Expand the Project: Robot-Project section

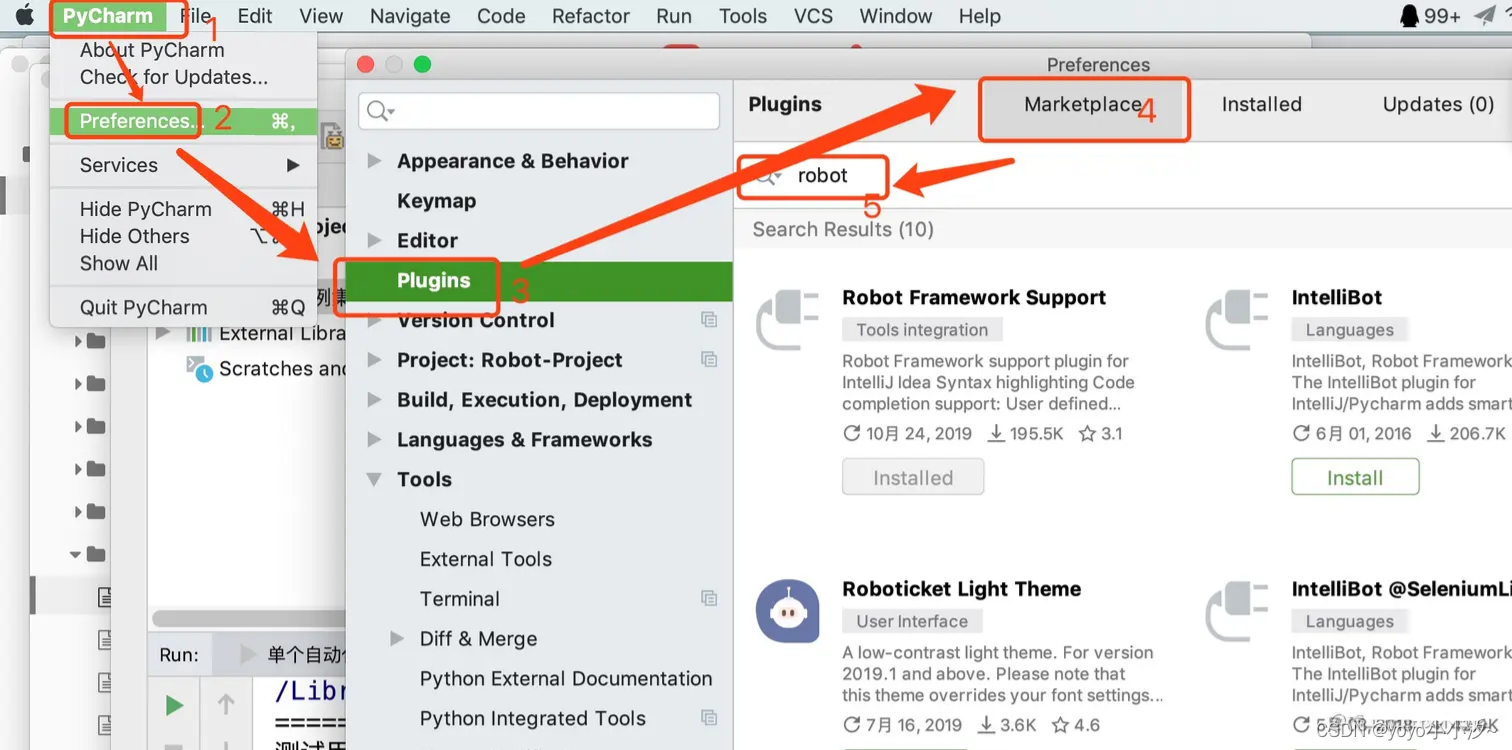[x=374, y=360]
